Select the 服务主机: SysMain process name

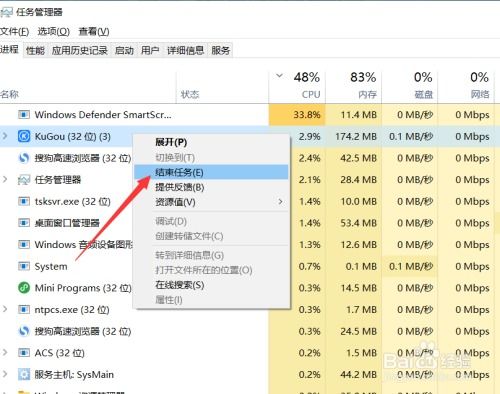(74, 375)
